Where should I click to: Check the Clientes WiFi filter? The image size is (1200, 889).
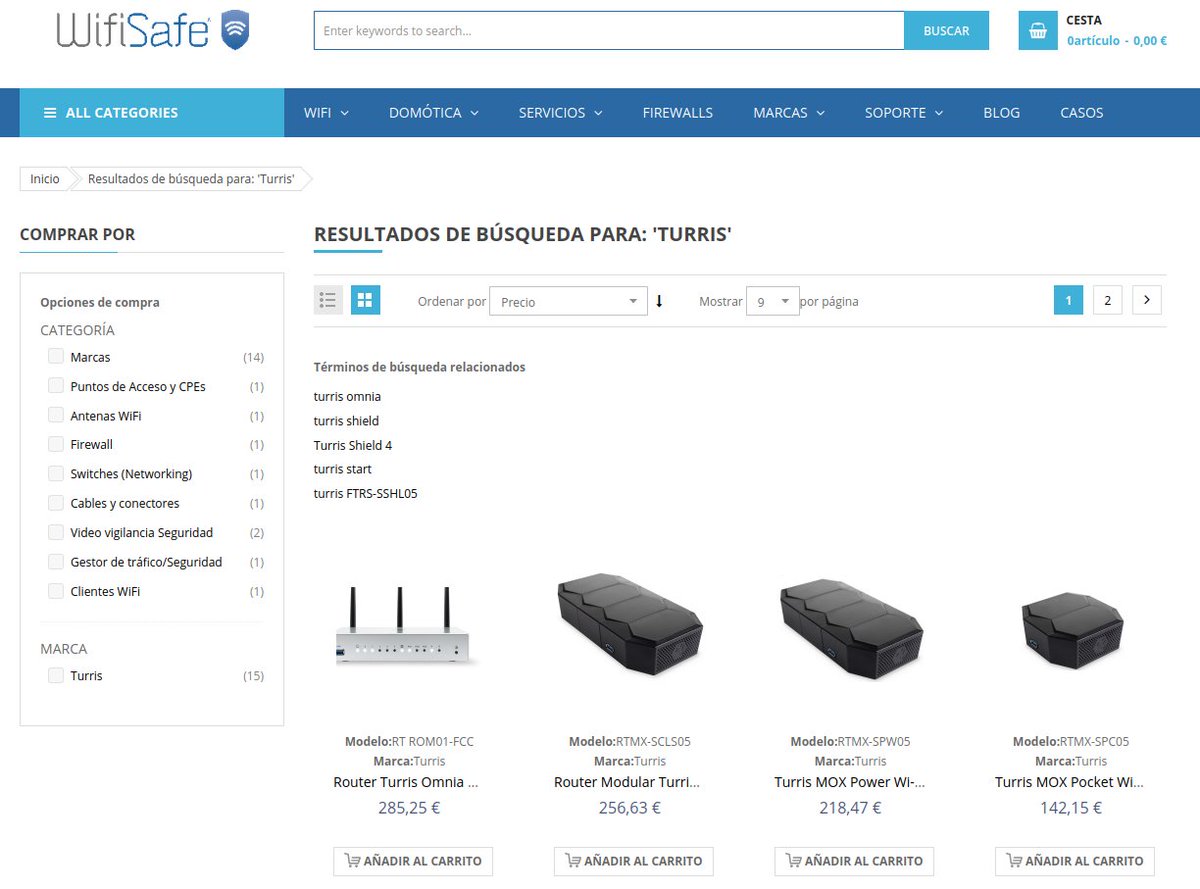[x=56, y=591]
